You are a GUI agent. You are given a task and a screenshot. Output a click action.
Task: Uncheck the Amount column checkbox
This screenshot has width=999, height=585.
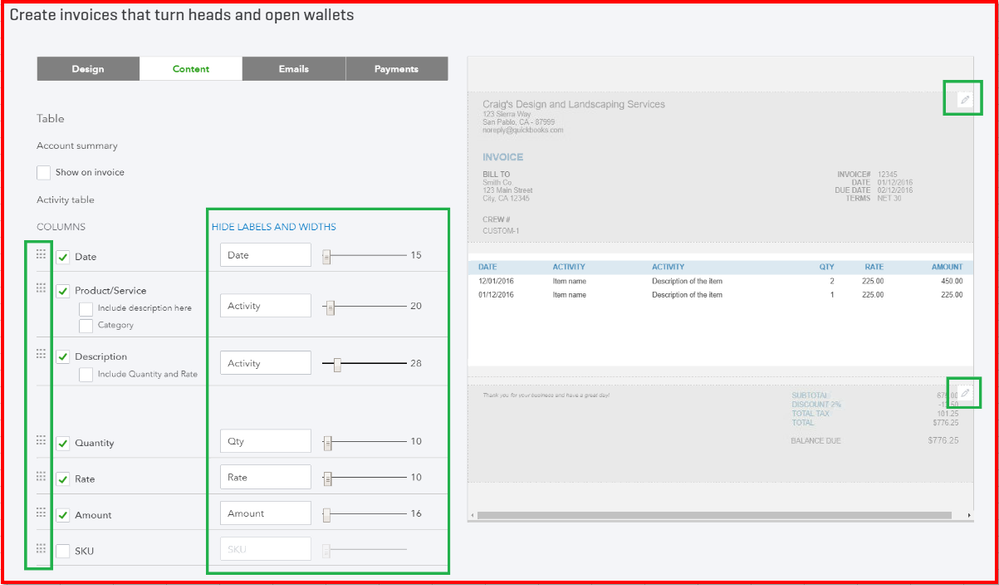[x=62, y=516]
